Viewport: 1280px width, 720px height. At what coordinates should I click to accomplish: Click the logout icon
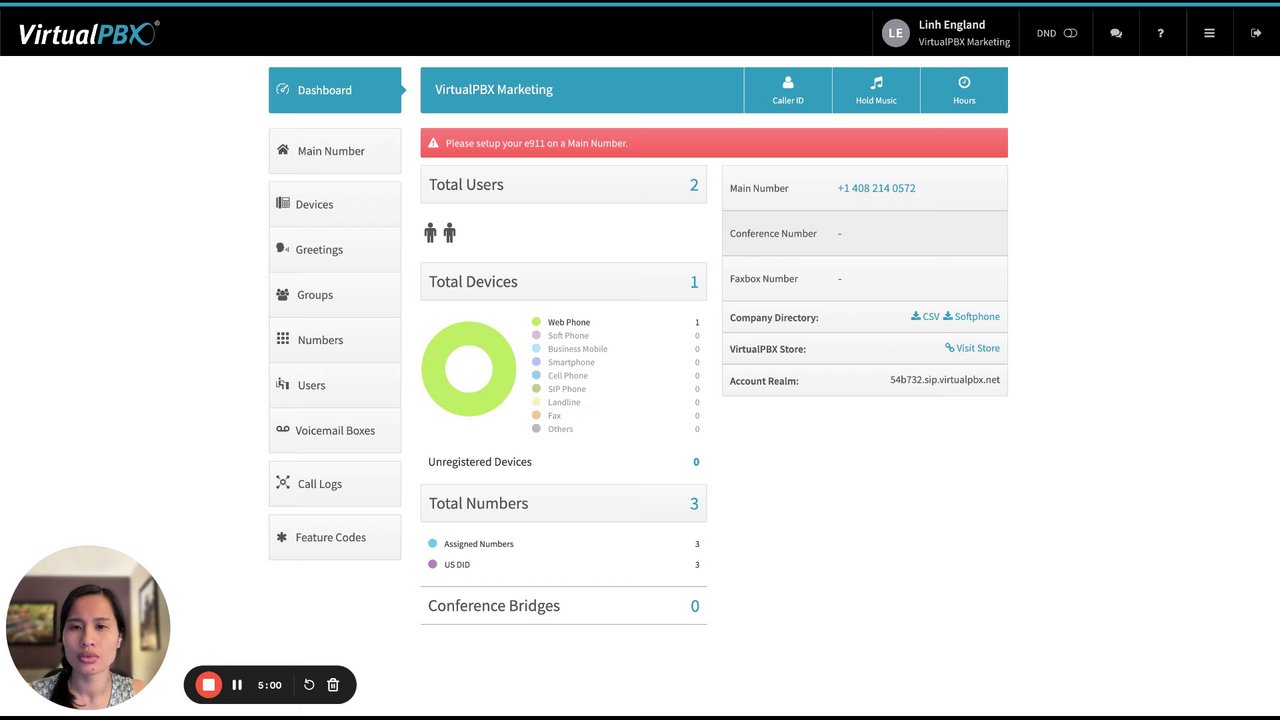(x=1256, y=33)
